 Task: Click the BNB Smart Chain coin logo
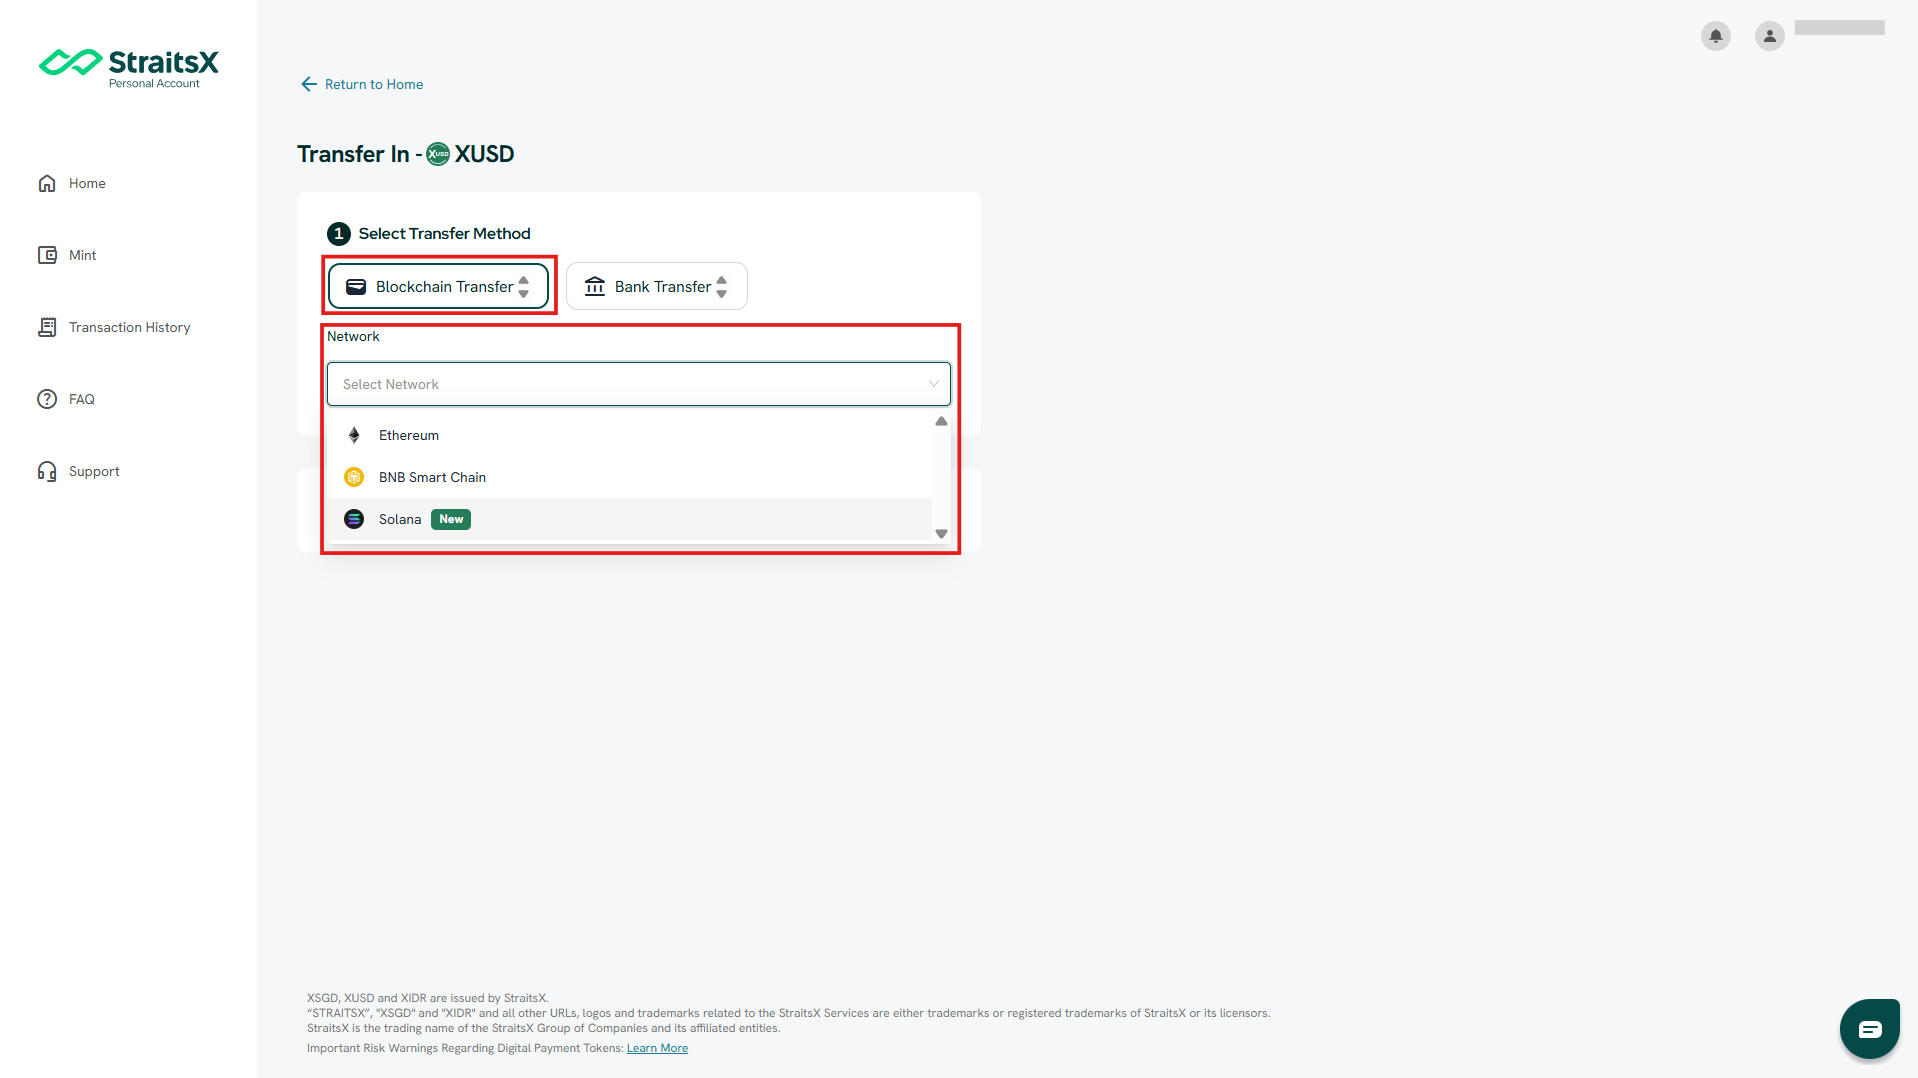(x=354, y=477)
